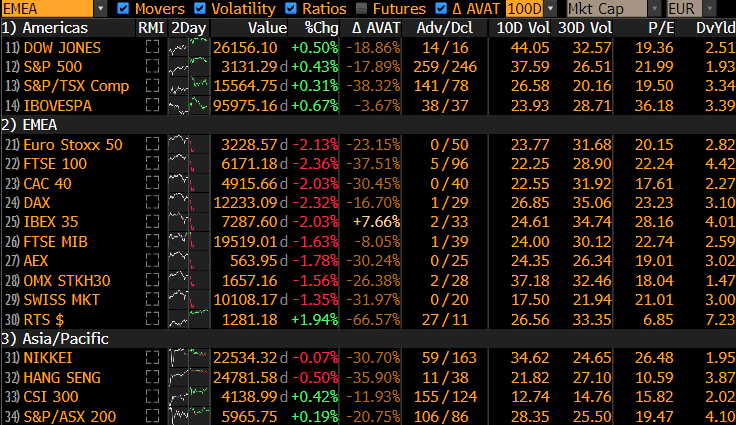Select the 259 / 246 Adv/Dcl cell
This screenshot has width=736, height=425.
pyautogui.click(x=445, y=67)
